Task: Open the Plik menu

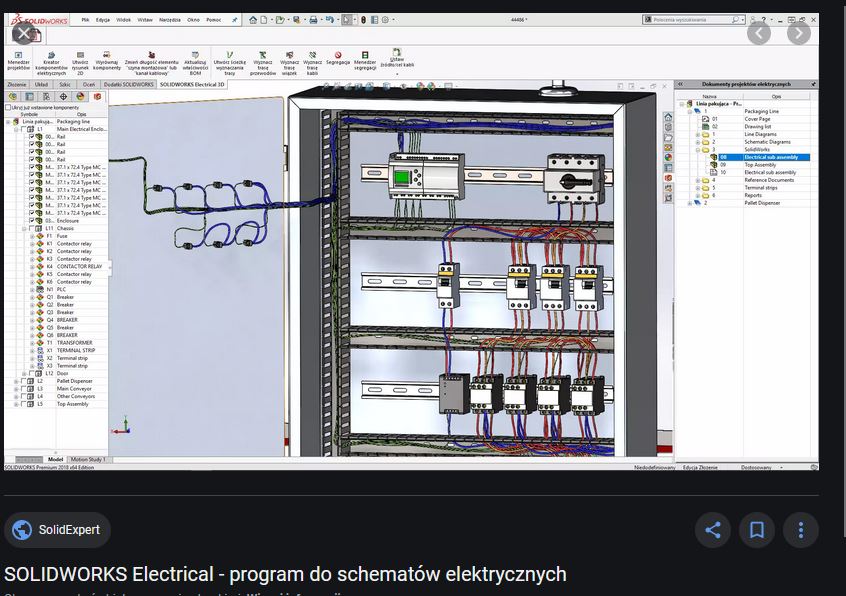Action: point(85,20)
